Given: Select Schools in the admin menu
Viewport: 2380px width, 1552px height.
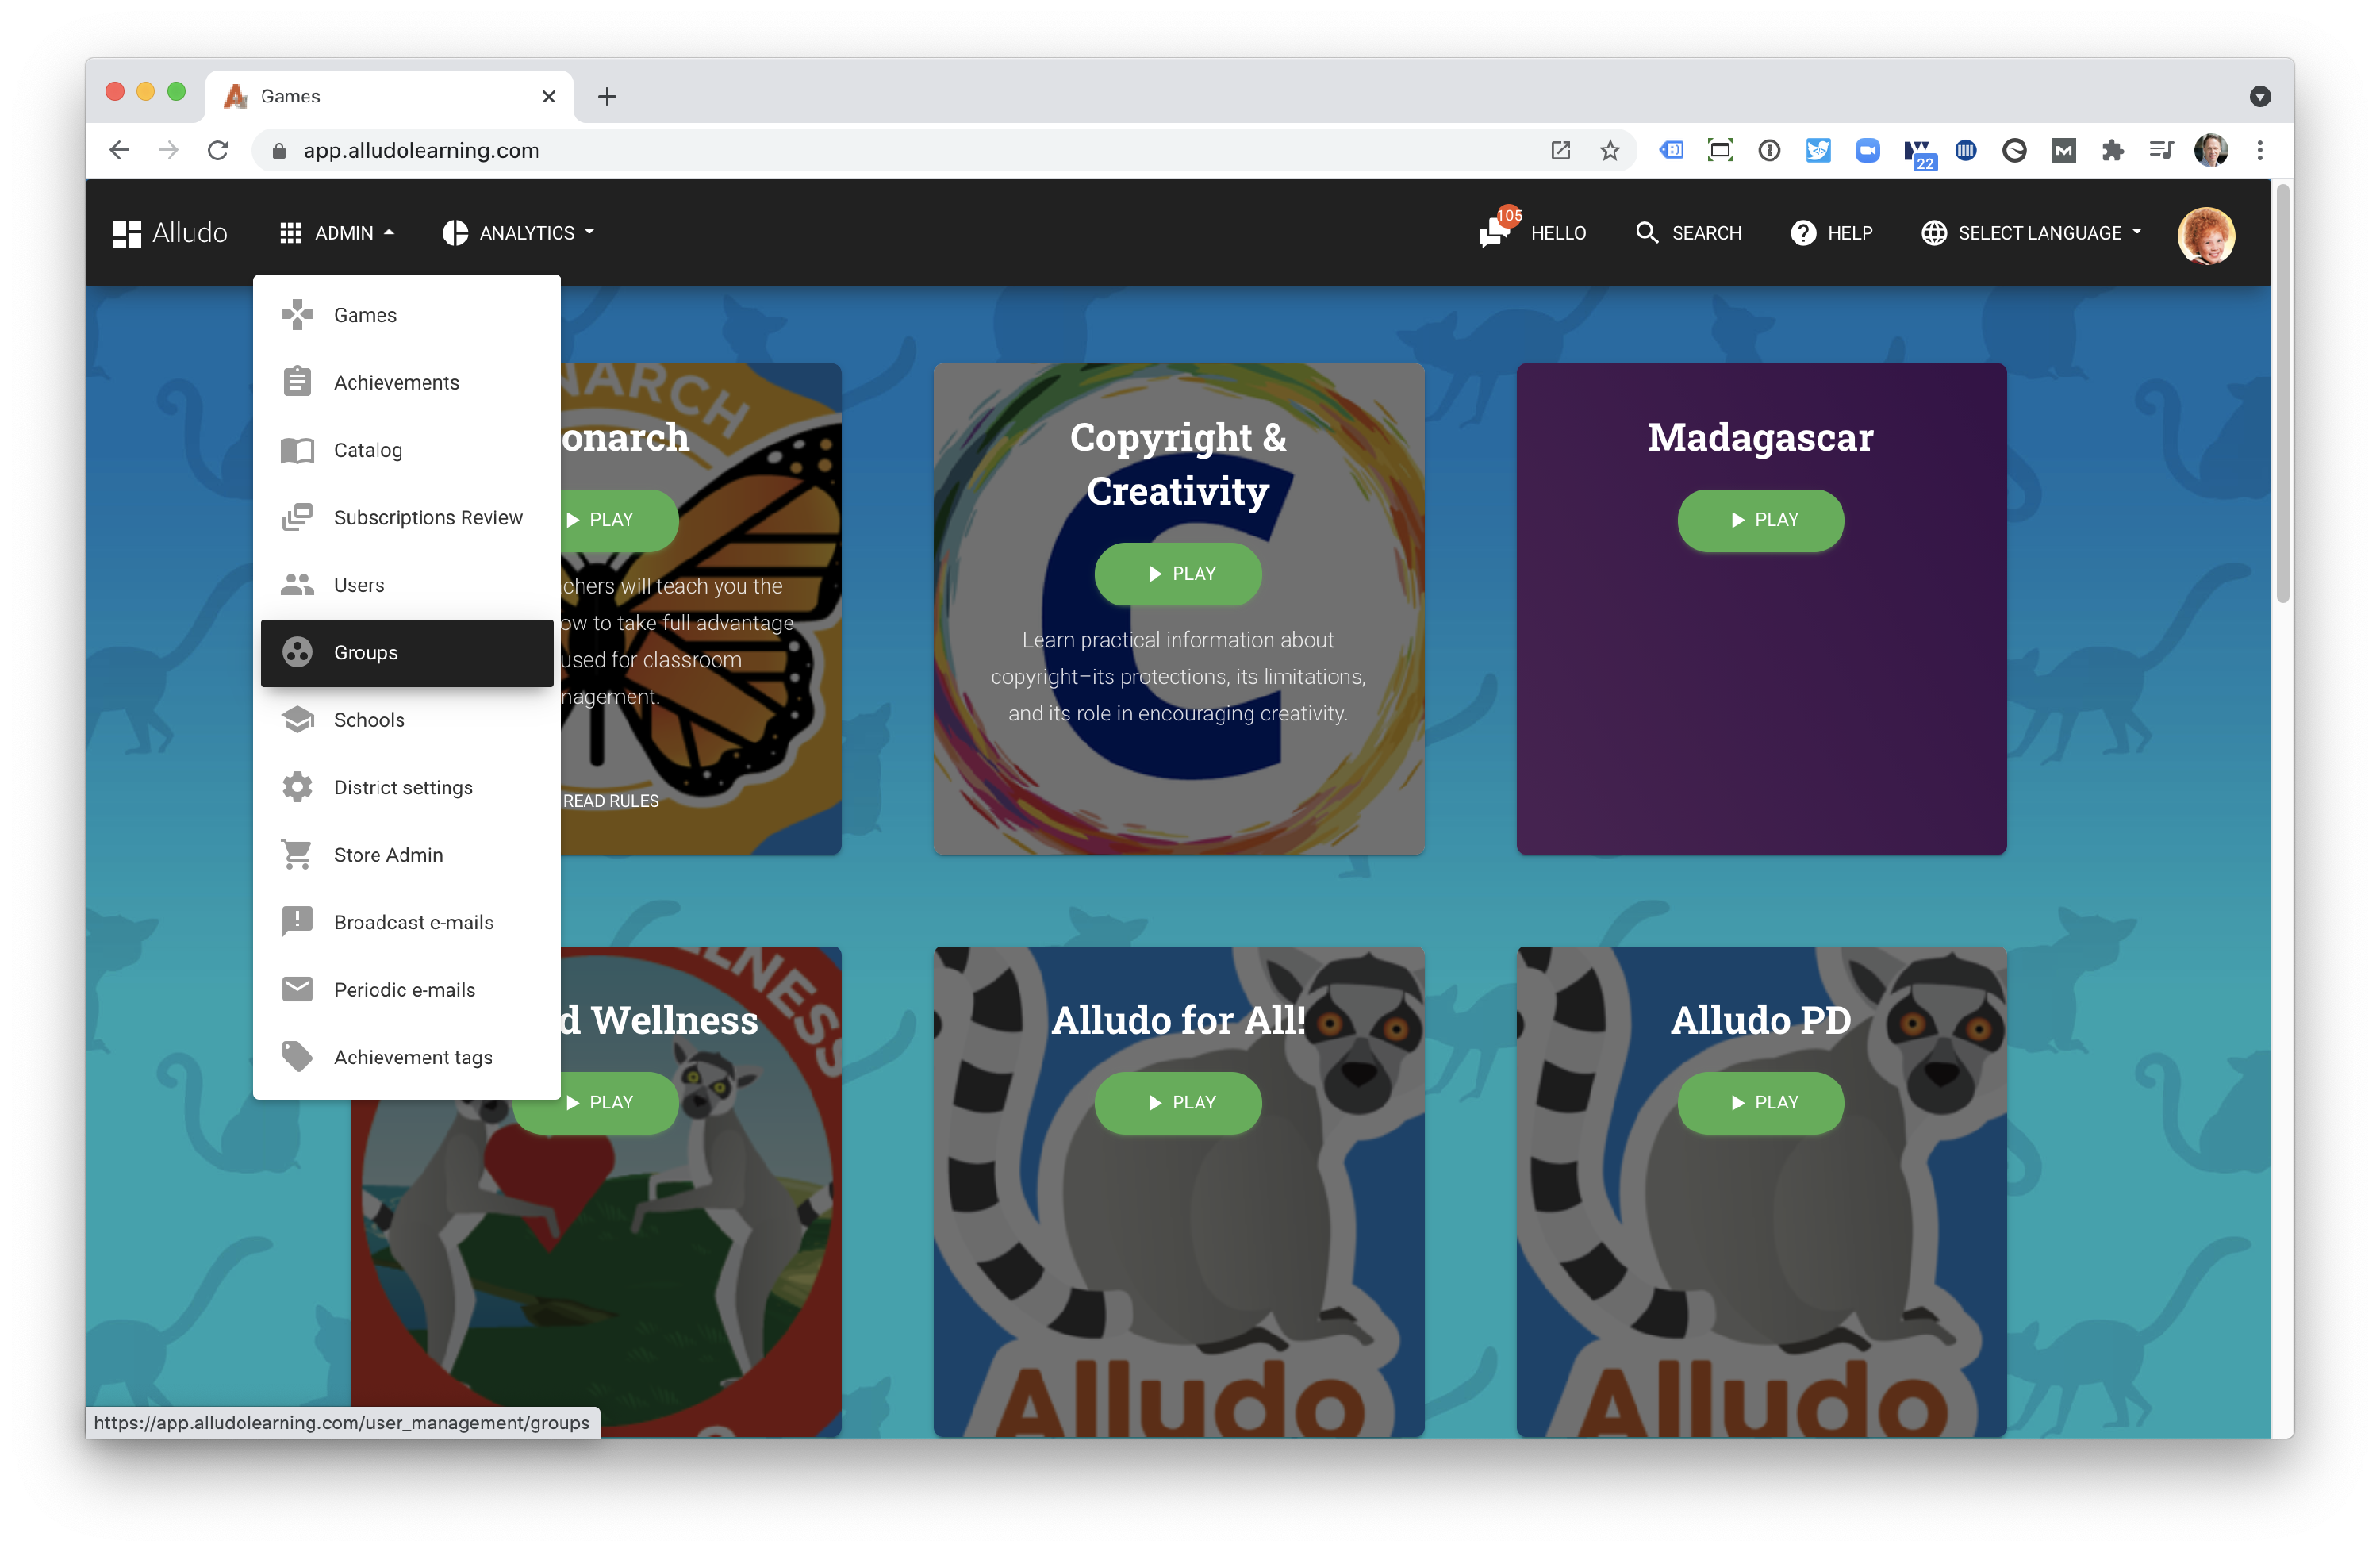Looking at the screenshot, I should point(369,720).
